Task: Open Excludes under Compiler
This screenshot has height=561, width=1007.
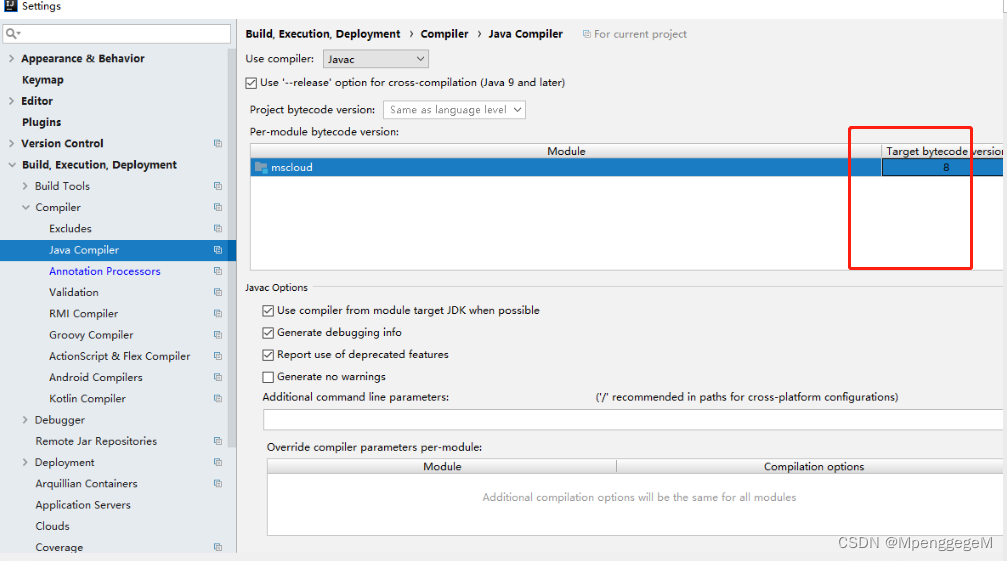Action: (70, 229)
